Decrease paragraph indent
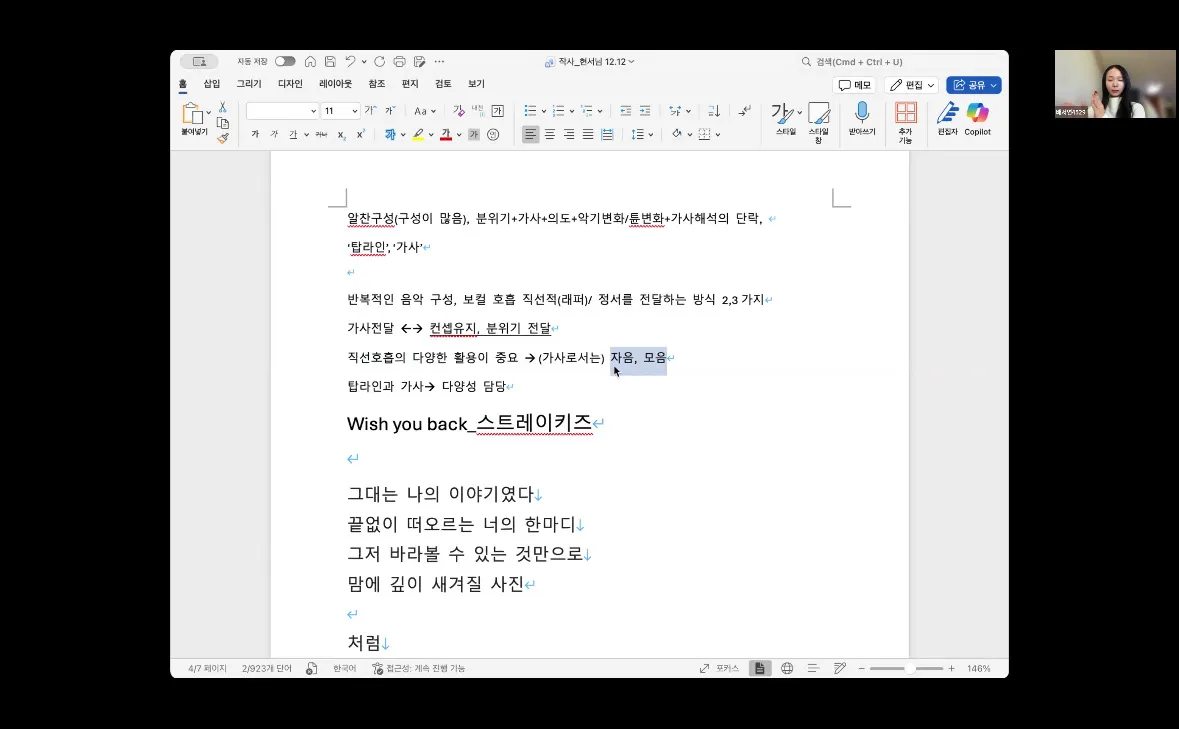The height and width of the screenshot is (729, 1179). pyautogui.click(x=626, y=111)
